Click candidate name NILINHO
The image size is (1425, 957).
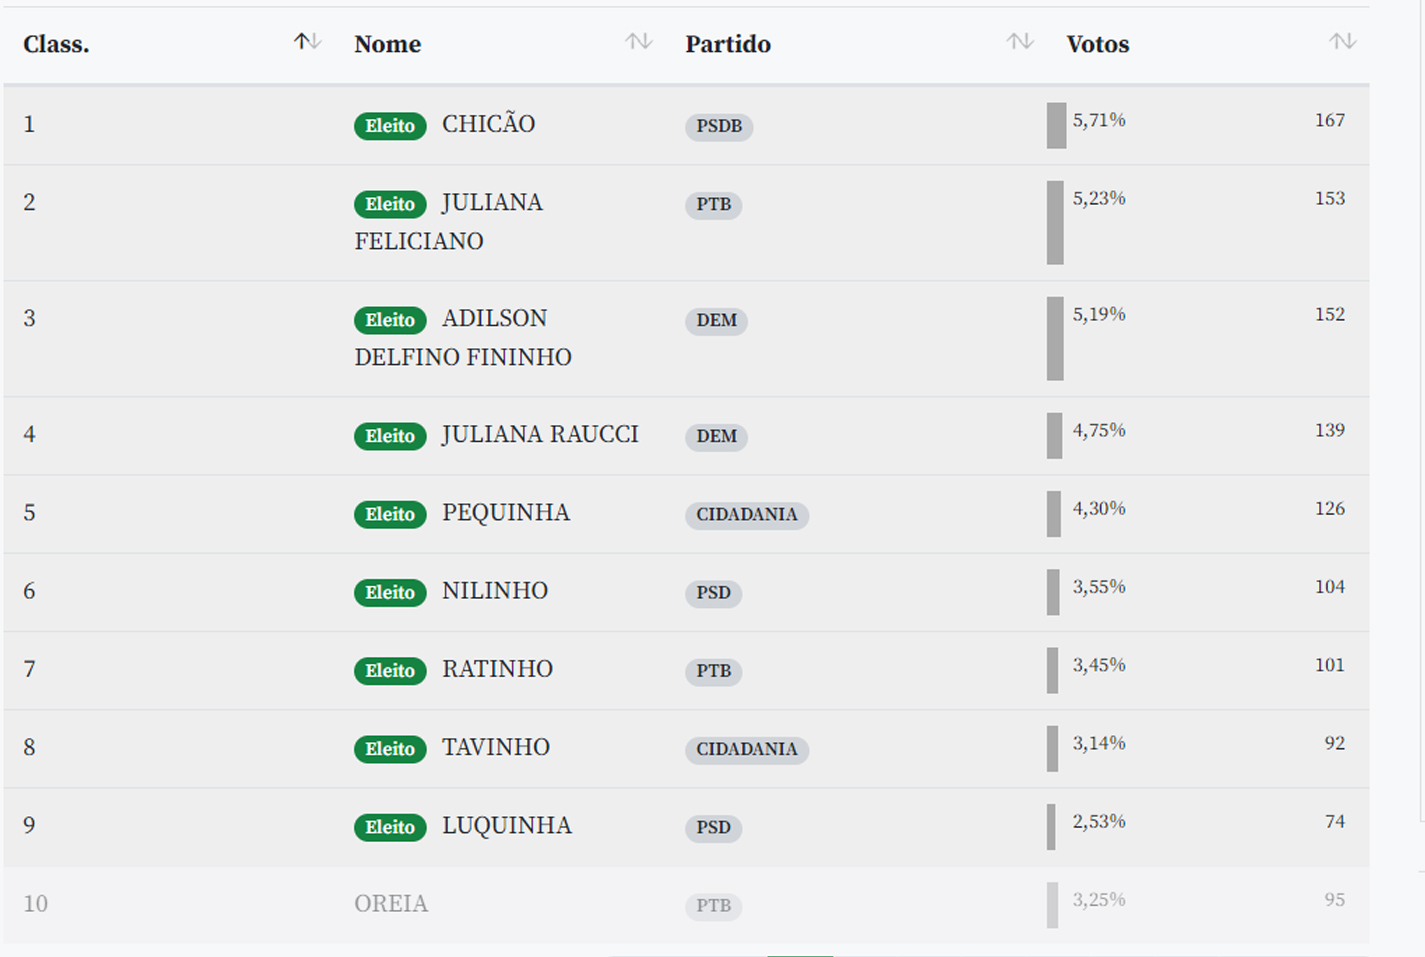pos(495,591)
